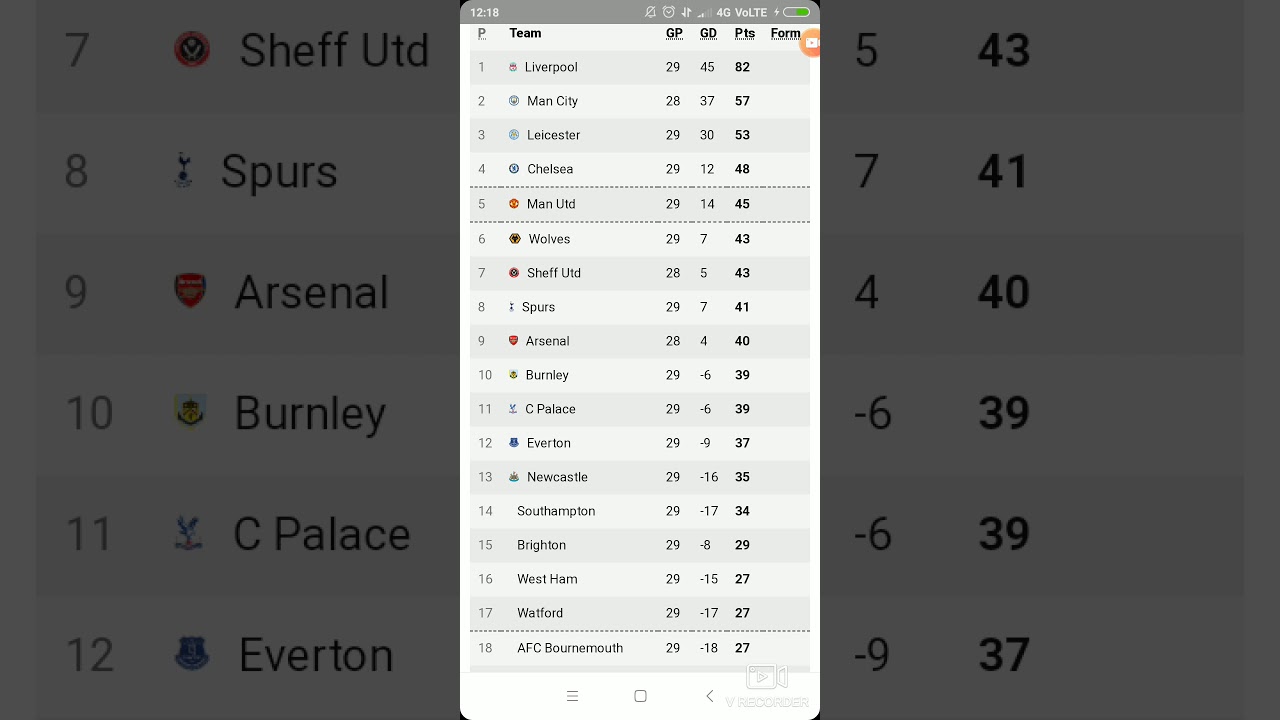Image resolution: width=1280 pixels, height=720 pixels.
Task: Tap the battery indicator in status bar
Action: (x=796, y=12)
